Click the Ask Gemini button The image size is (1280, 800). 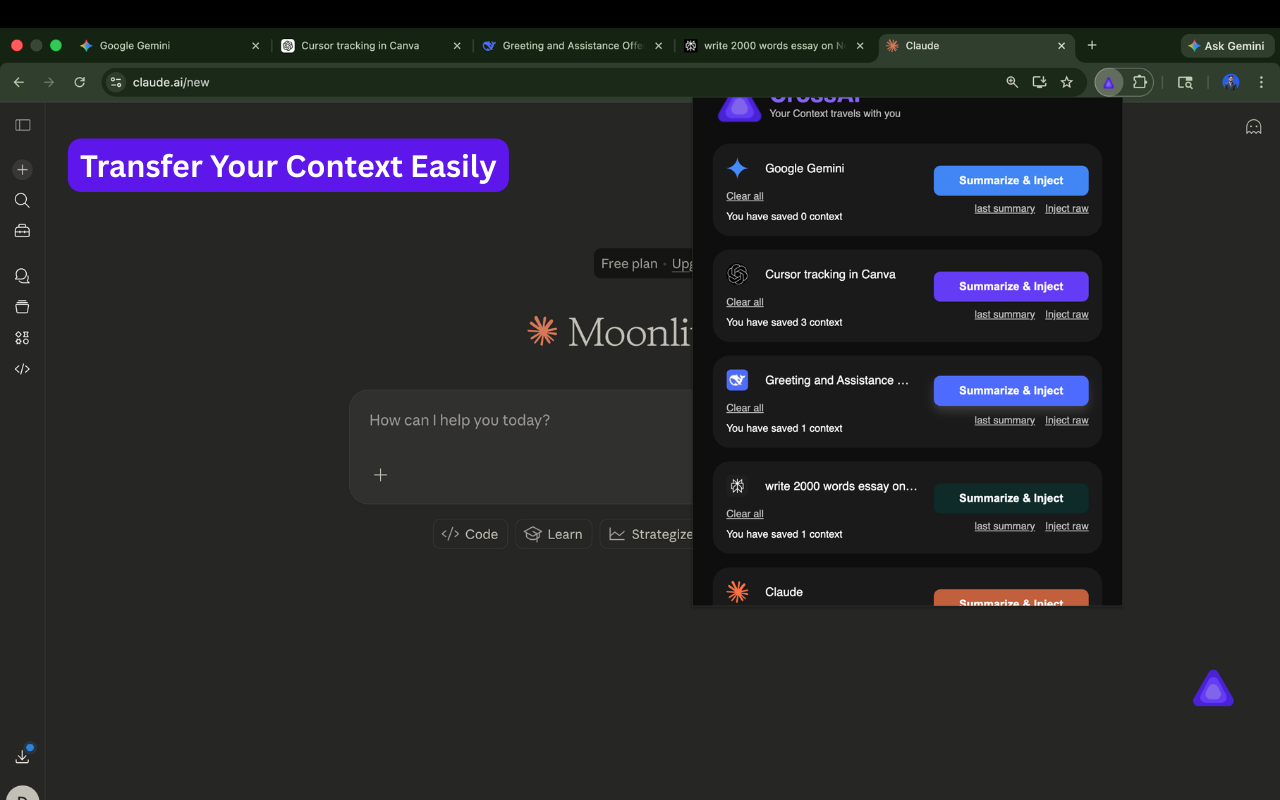tap(1226, 46)
